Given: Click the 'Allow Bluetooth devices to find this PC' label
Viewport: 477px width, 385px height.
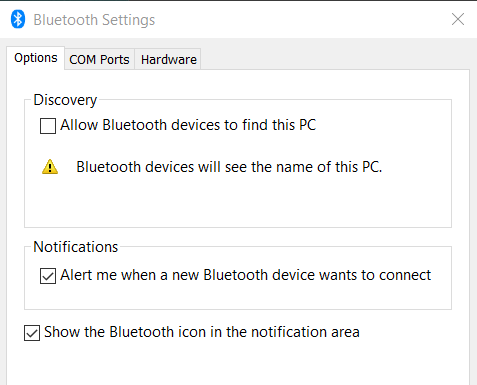Looking at the screenshot, I should pyautogui.click(x=188, y=125).
